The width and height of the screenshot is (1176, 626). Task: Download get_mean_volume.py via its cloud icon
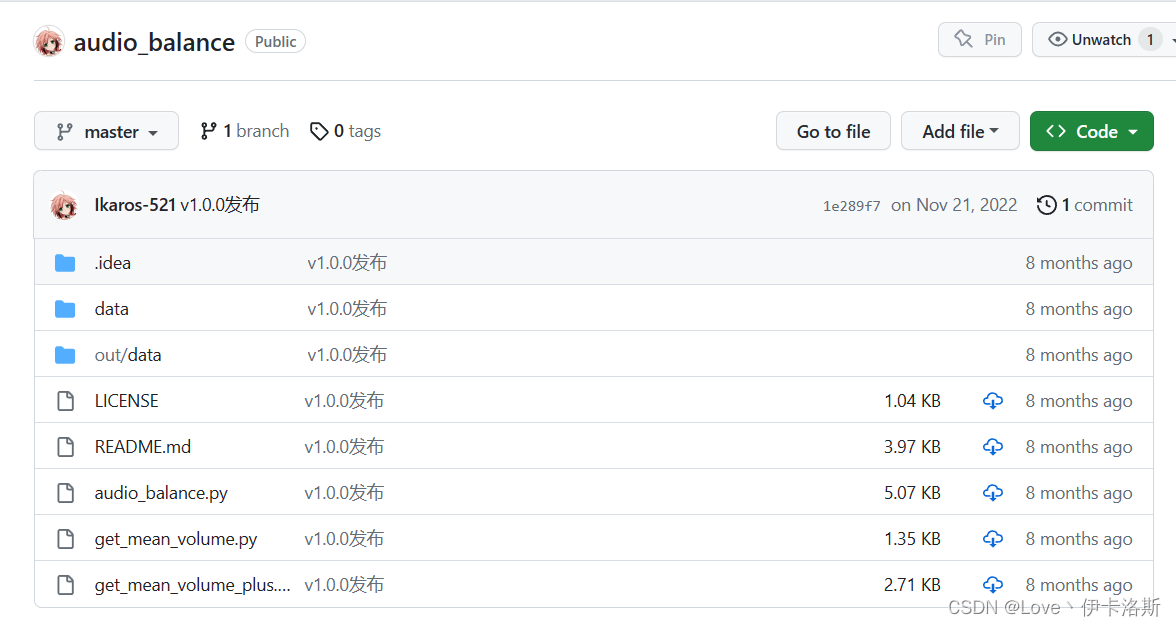point(993,539)
